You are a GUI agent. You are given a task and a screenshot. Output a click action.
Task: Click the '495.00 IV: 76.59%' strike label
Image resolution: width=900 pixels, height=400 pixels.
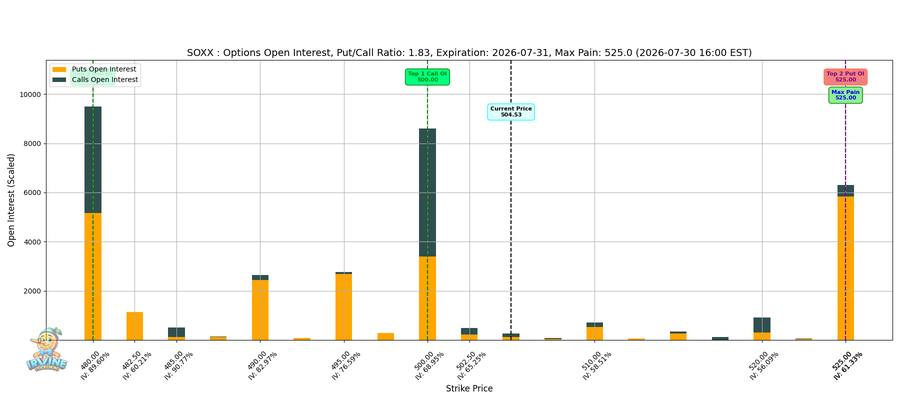click(x=347, y=366)
